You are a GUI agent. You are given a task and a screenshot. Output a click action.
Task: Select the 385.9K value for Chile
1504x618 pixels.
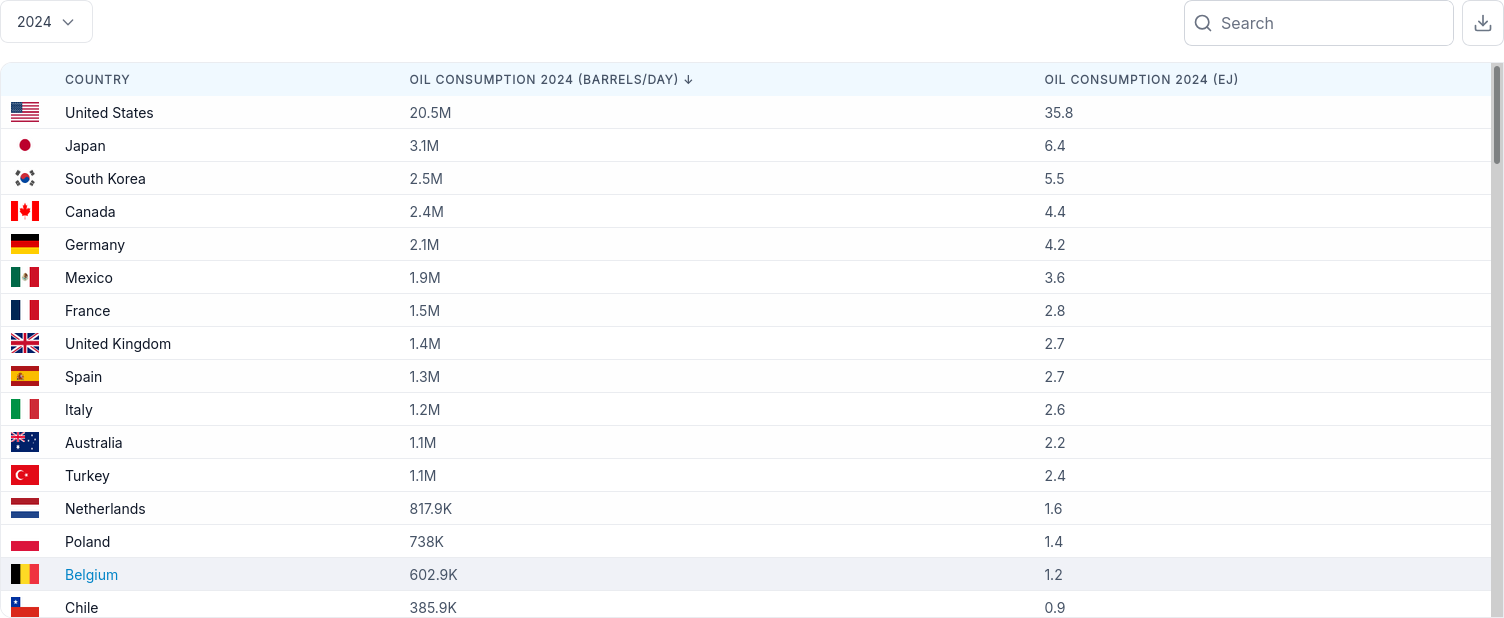click(x=433, y=608)
